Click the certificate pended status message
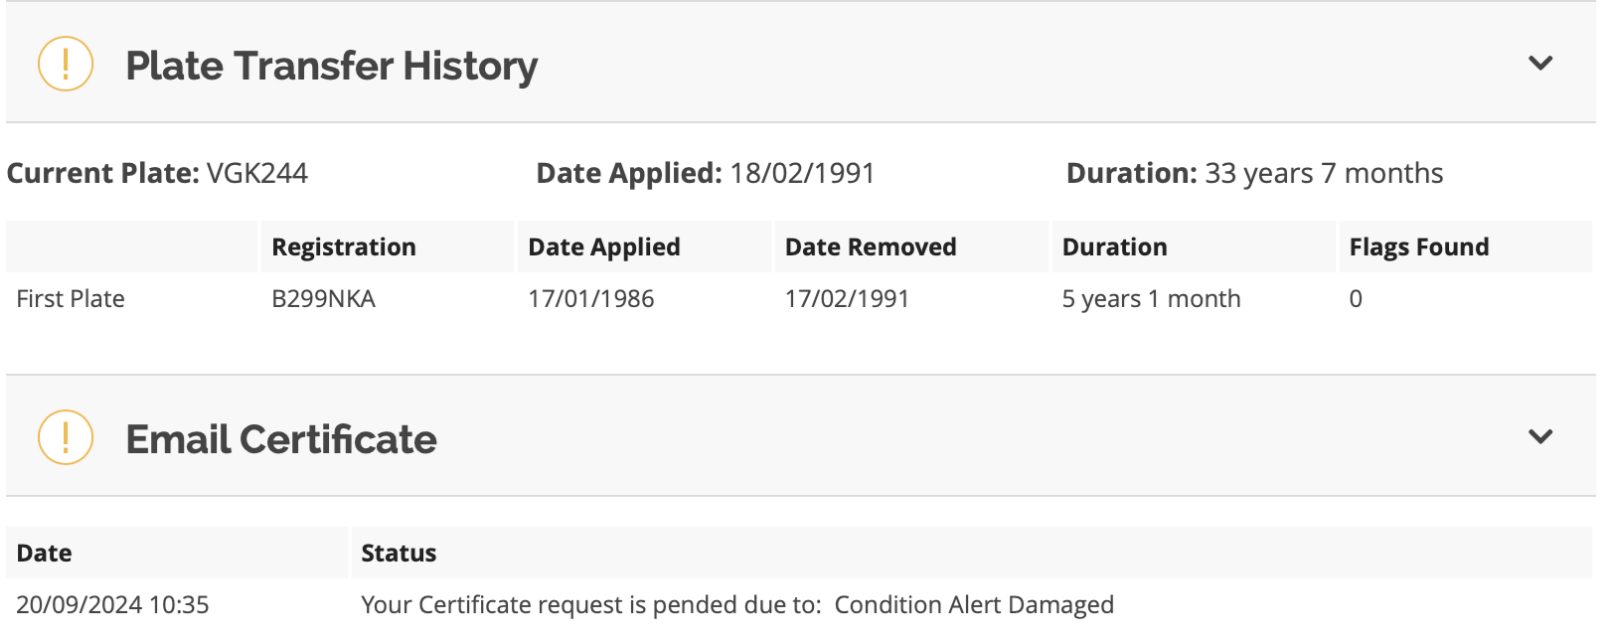This screenshot has width=1600, height=634. 737,605
